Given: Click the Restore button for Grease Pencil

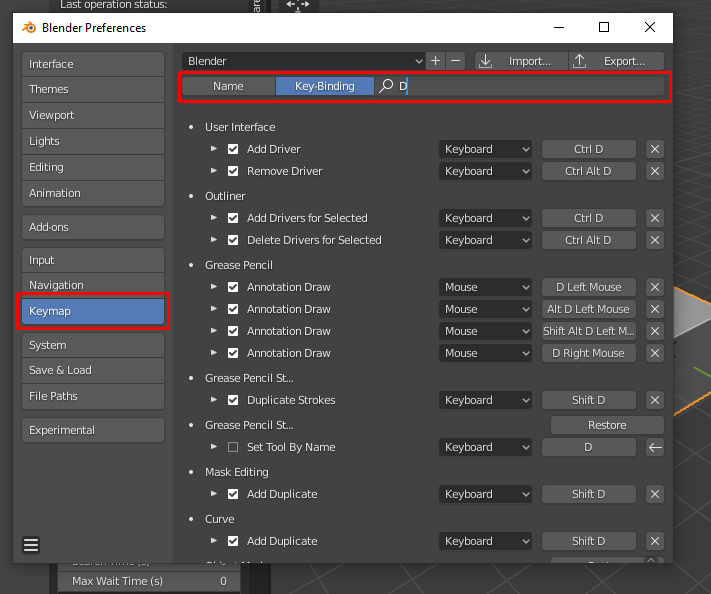Looking at the screenshot, I should tap(607, 425).
